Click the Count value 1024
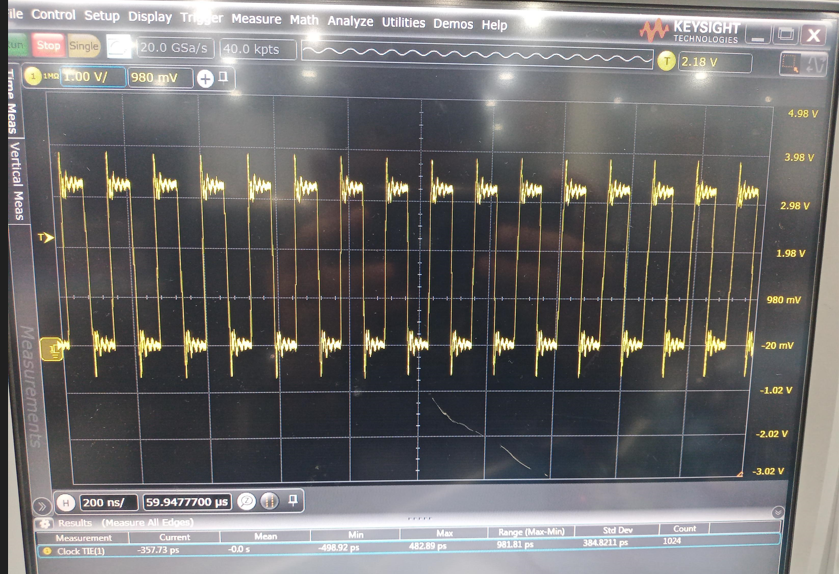Viewport: 839px width, 574px height. click(672, 541)
